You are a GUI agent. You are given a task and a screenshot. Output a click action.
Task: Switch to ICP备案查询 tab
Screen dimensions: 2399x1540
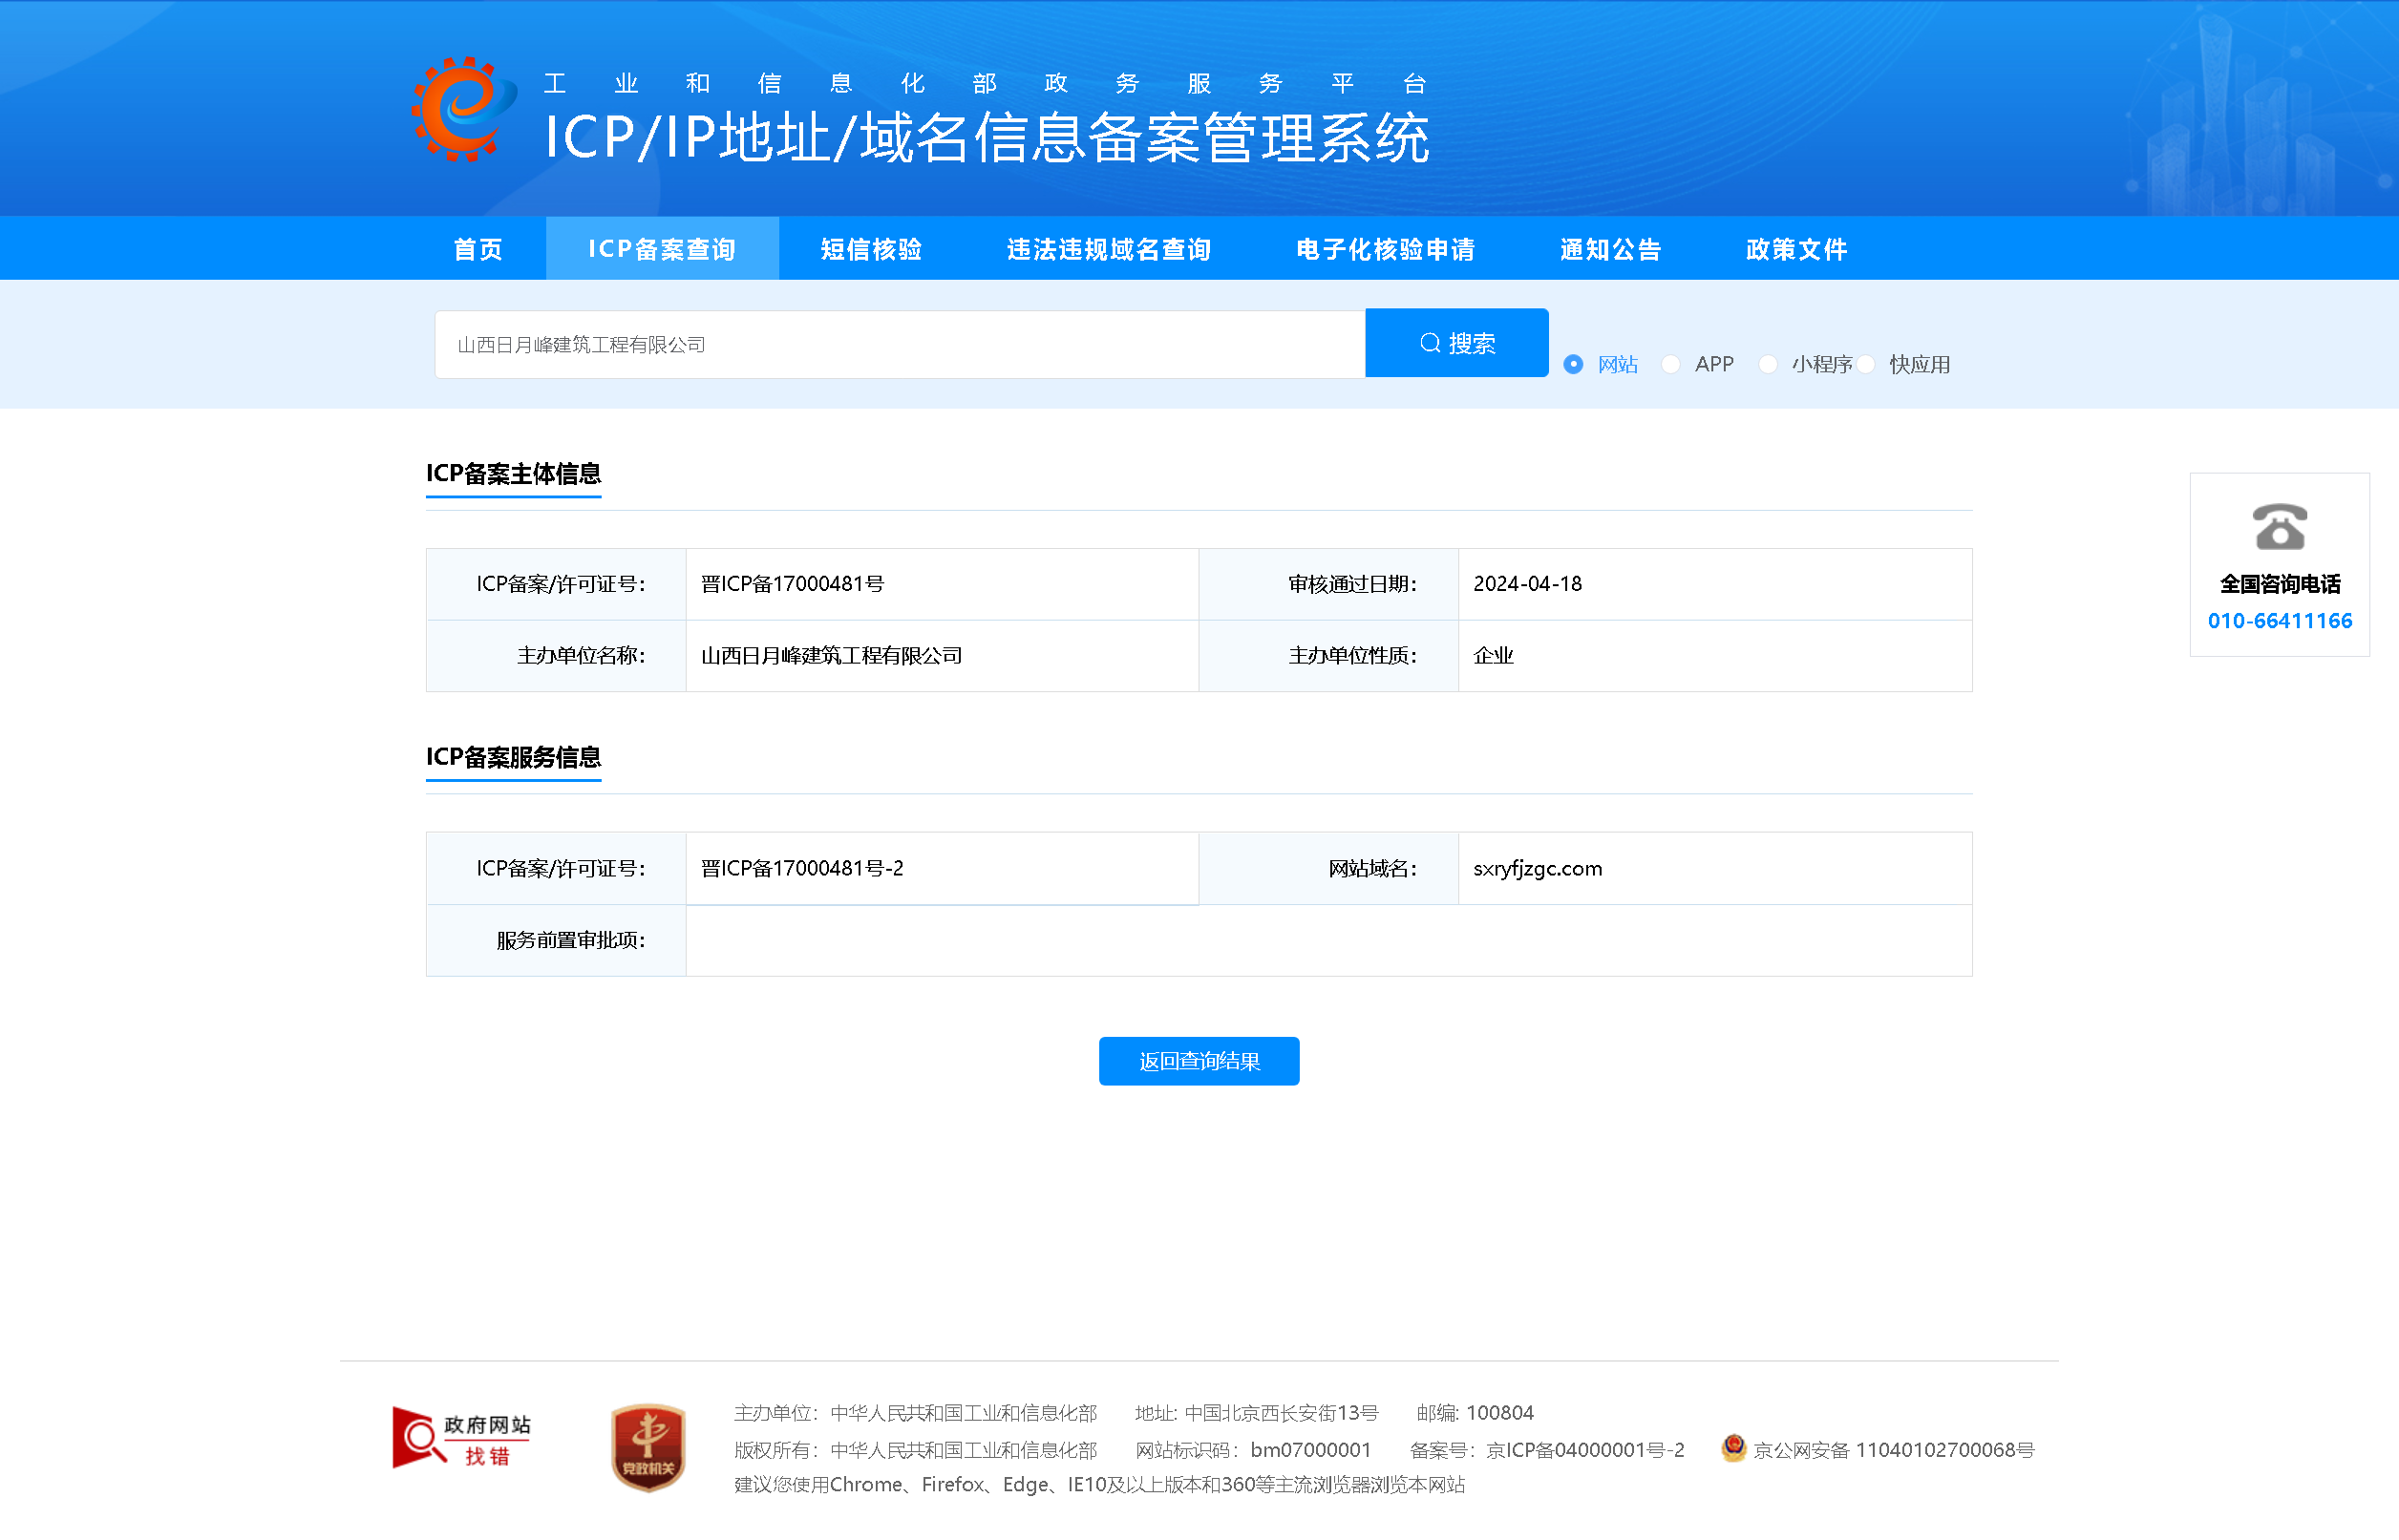pos(661,249)
